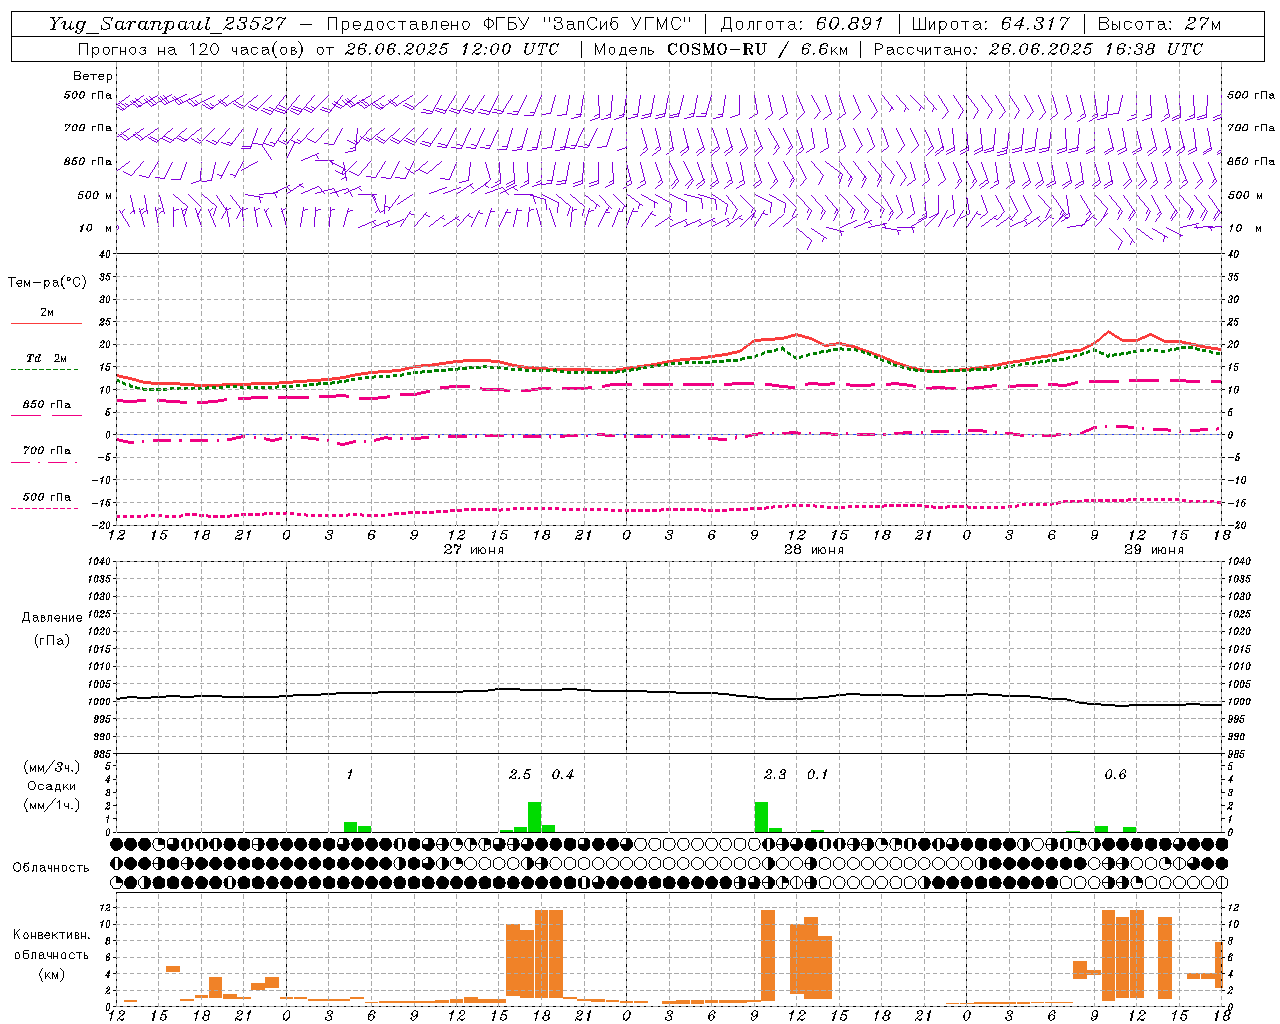This screenshot has height=1024, width=1280.
Task: Click the station title Yug_Saranpaul_23527
Action: [168, 24]
